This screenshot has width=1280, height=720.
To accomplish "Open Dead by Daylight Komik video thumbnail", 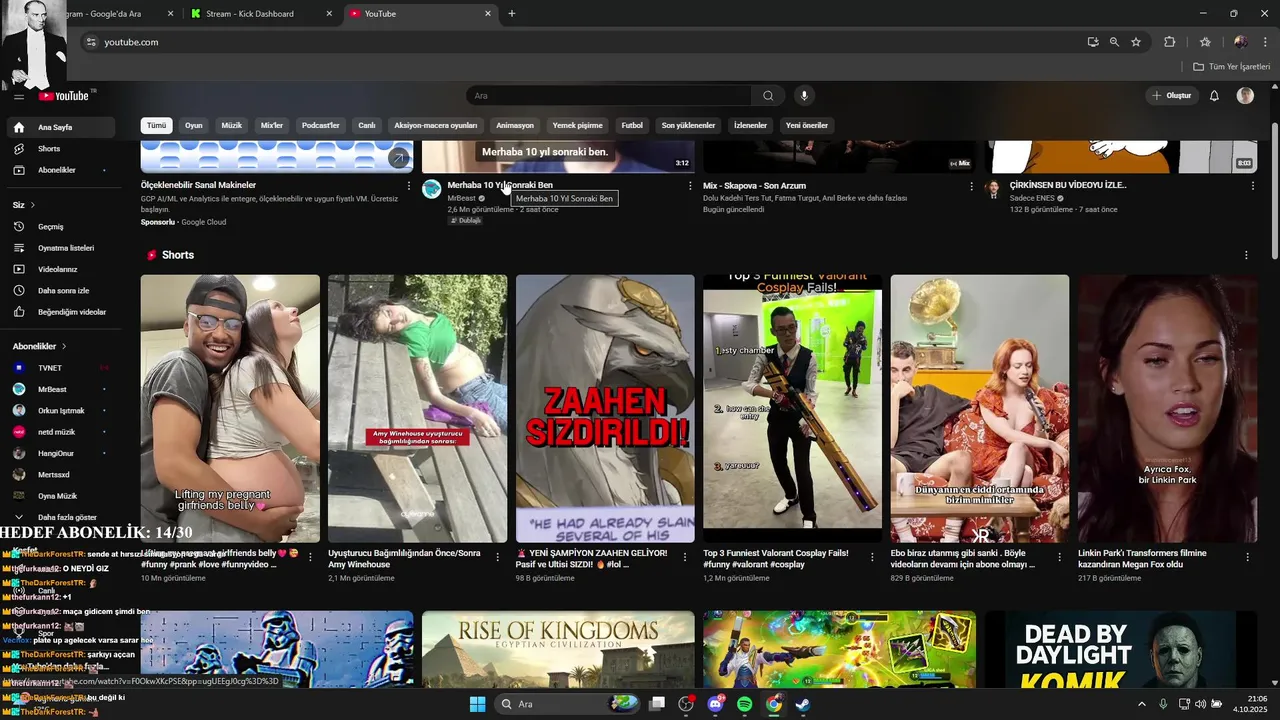I will click(1121, 649).
